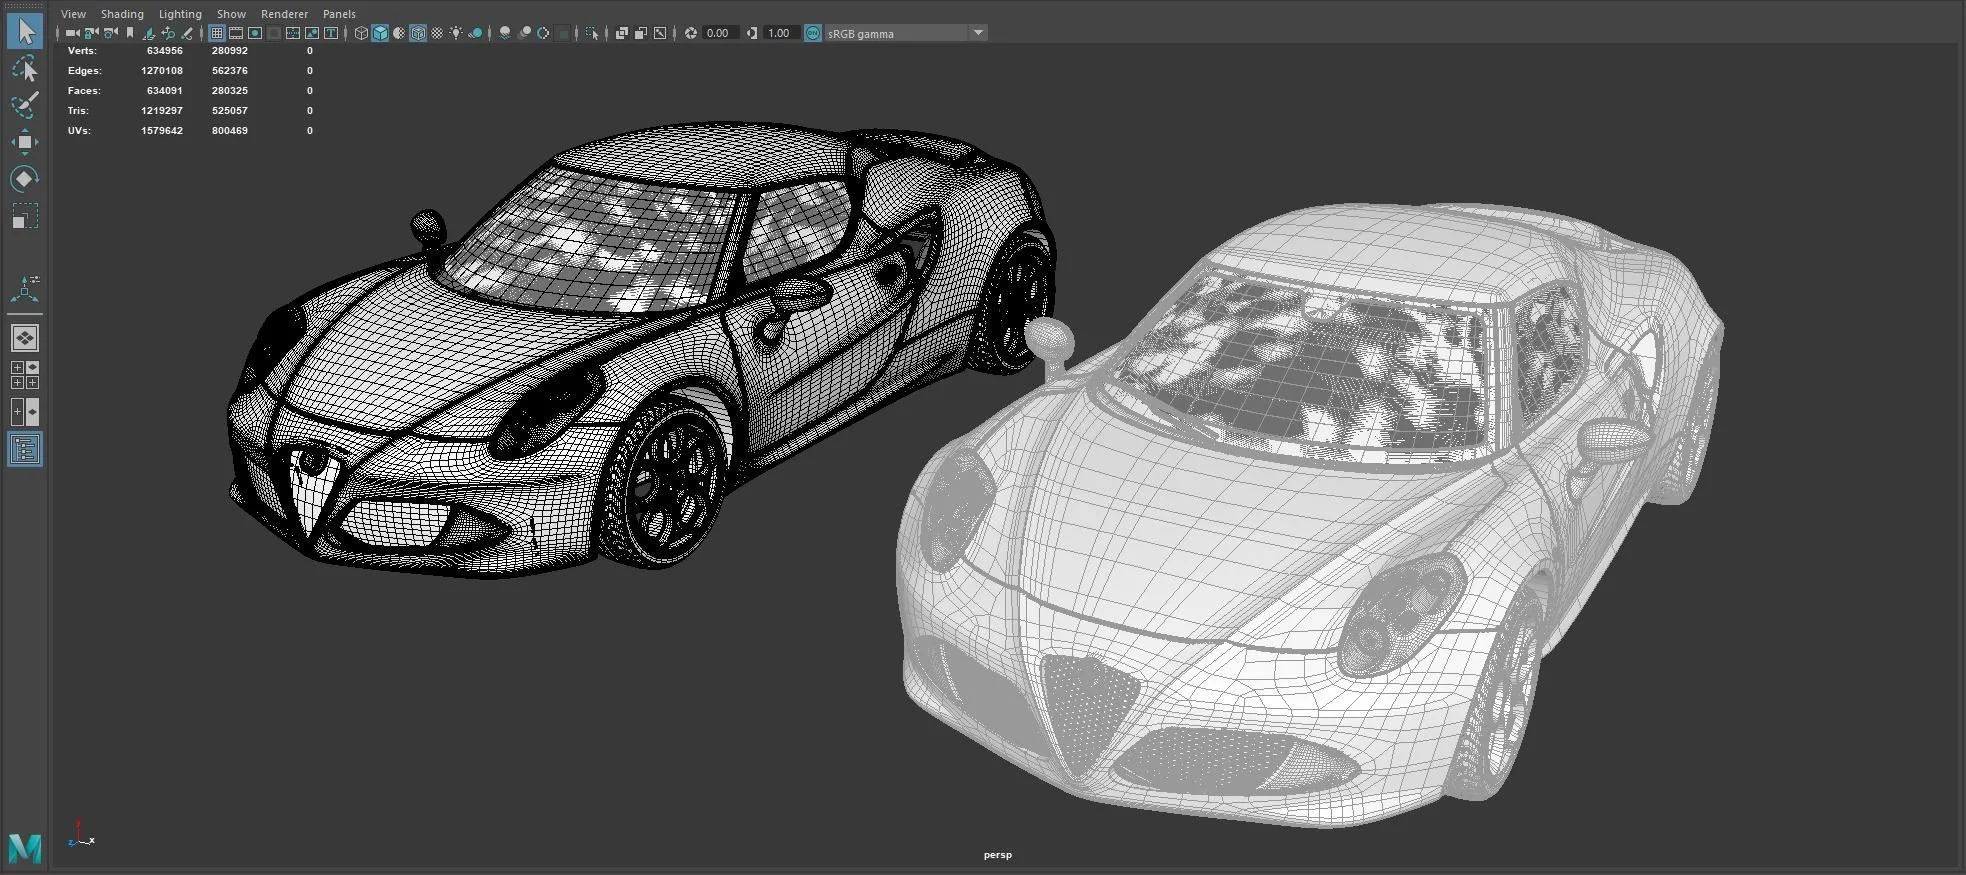Viewport: 1966px width, 875px height.
Task: Click the X-Ray display icon
Action: click(621, 33)
